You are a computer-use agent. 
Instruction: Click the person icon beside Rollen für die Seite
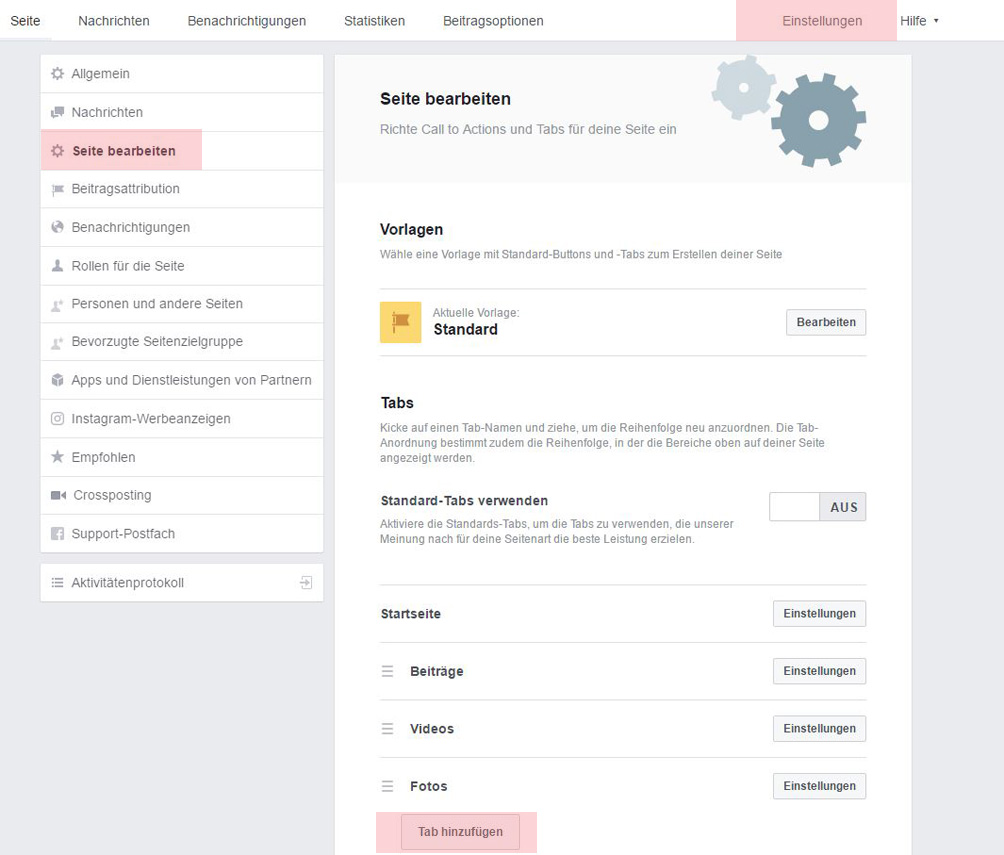click(57, 266)
